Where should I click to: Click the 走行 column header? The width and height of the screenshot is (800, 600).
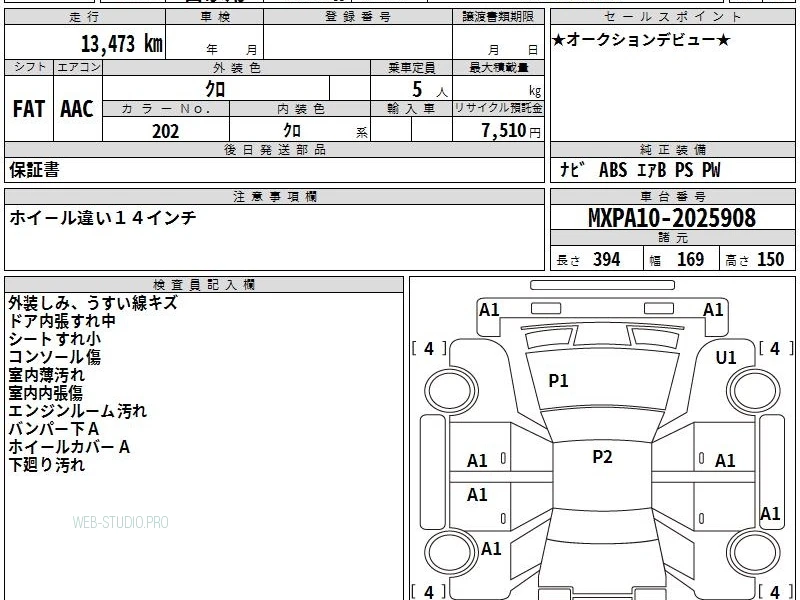pos(85,17)
